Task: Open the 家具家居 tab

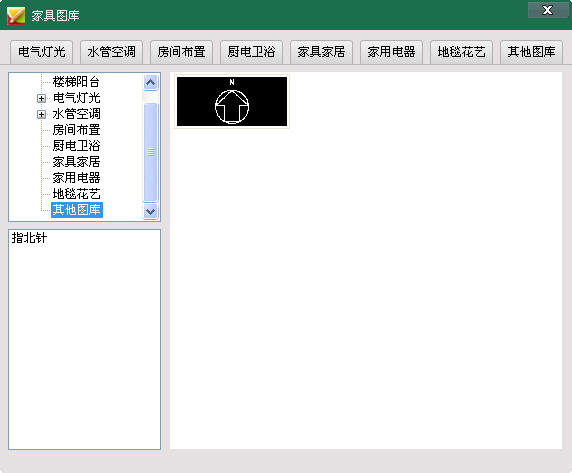Action: coord(321,52)
